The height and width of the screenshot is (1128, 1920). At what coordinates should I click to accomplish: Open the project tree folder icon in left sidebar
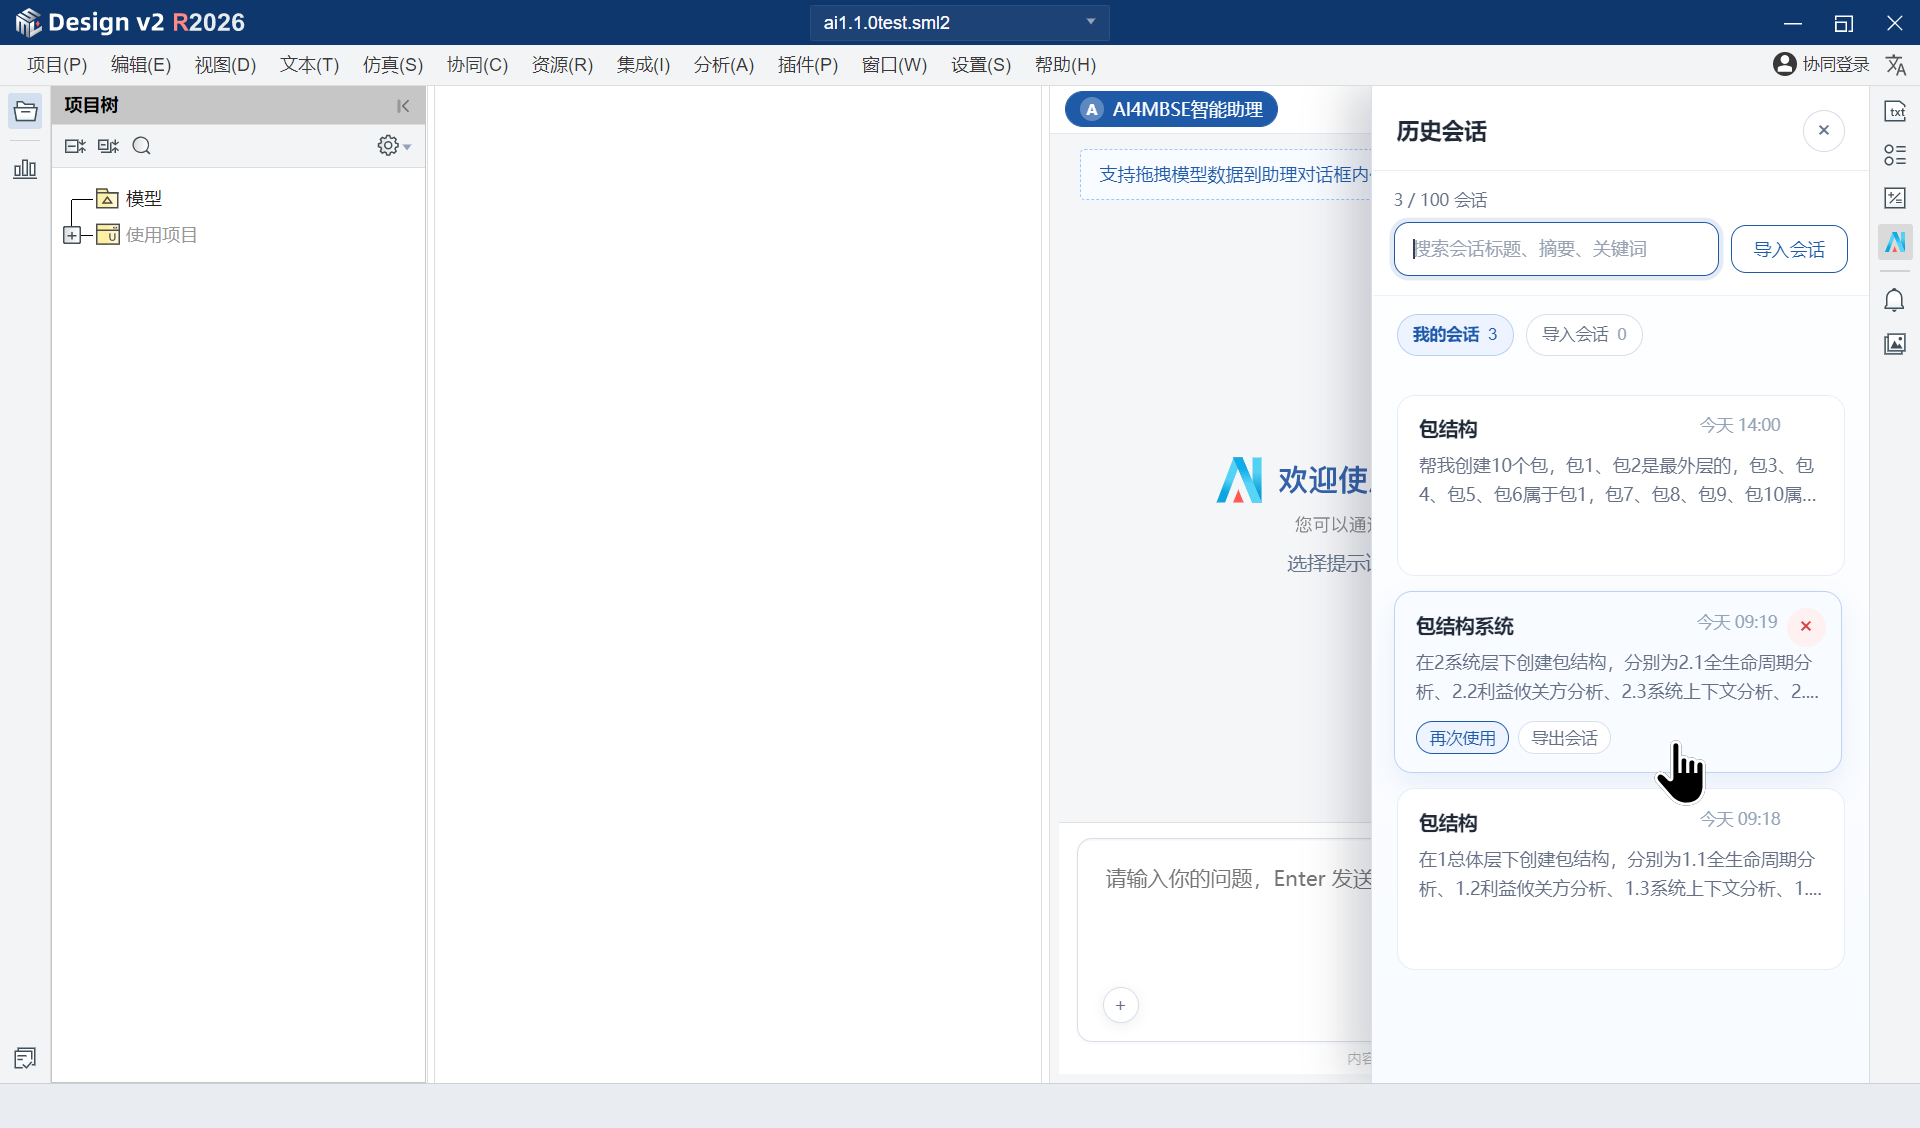tap(25, 111)
